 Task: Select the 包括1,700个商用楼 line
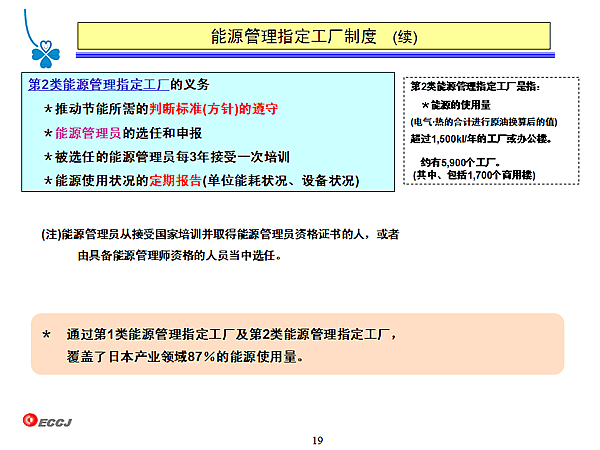click(x=474, y=175)
